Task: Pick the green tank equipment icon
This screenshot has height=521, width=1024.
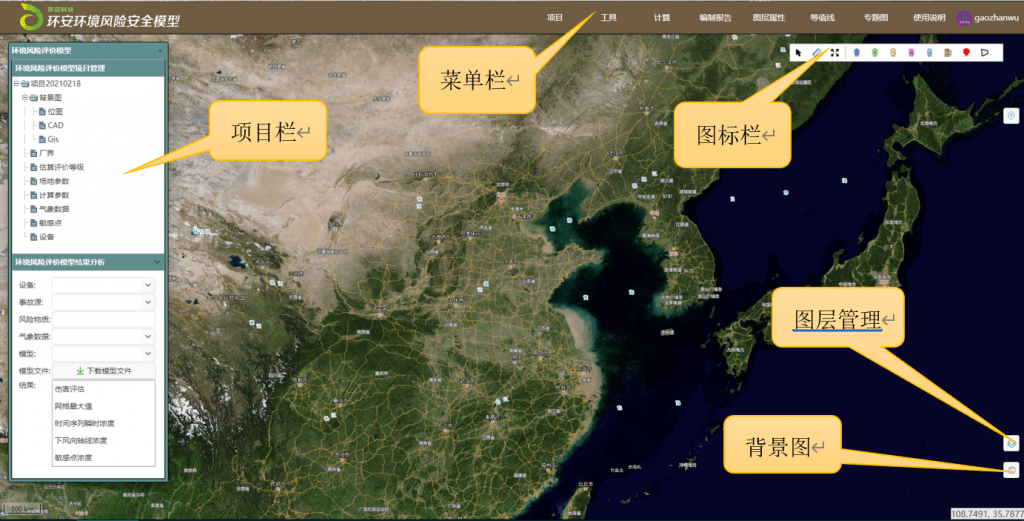Action: coord(875,52)
